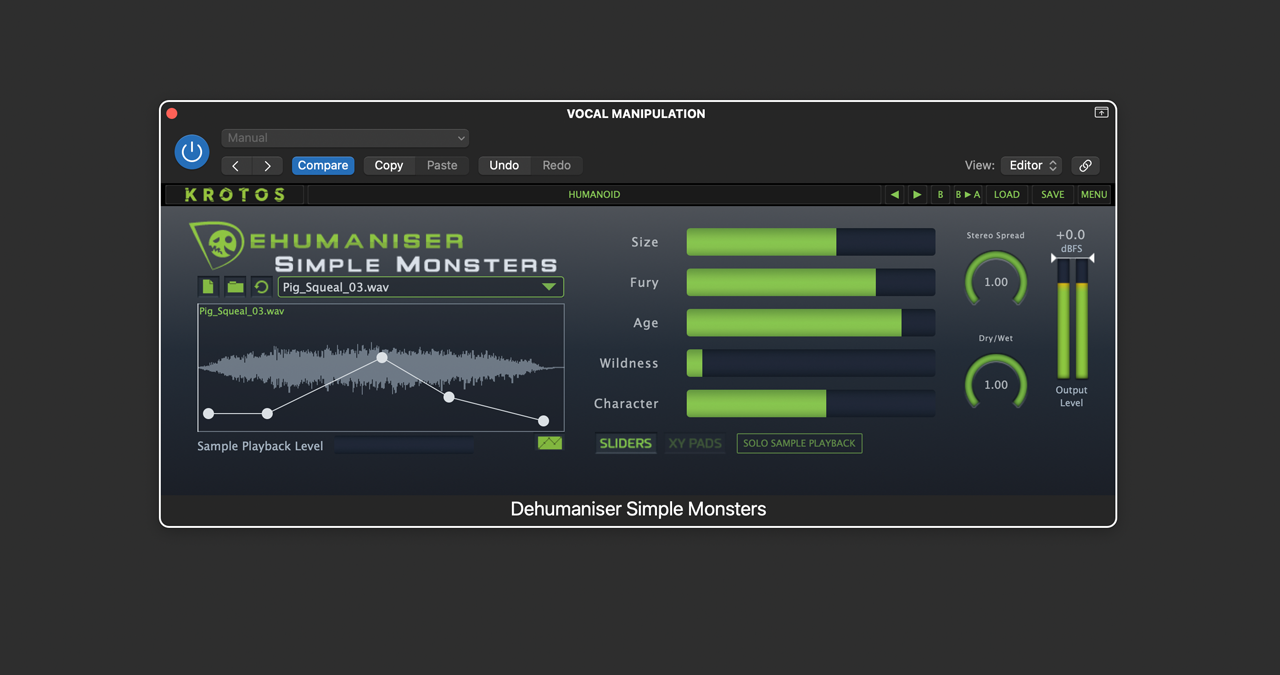Click the Redo button
Image resolution: width=1280 pixels, height=675 pixels.
pos(556,166)
